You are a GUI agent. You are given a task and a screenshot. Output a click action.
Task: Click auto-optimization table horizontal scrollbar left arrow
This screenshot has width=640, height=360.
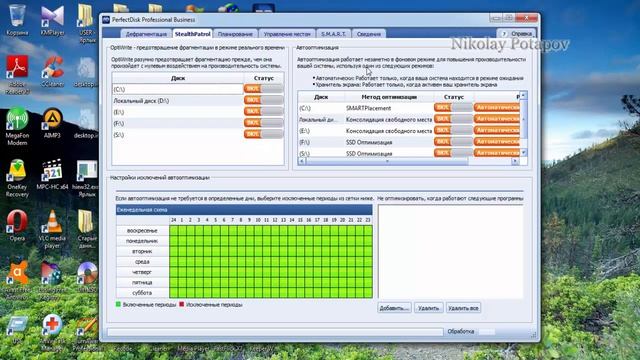coord(302,161)
